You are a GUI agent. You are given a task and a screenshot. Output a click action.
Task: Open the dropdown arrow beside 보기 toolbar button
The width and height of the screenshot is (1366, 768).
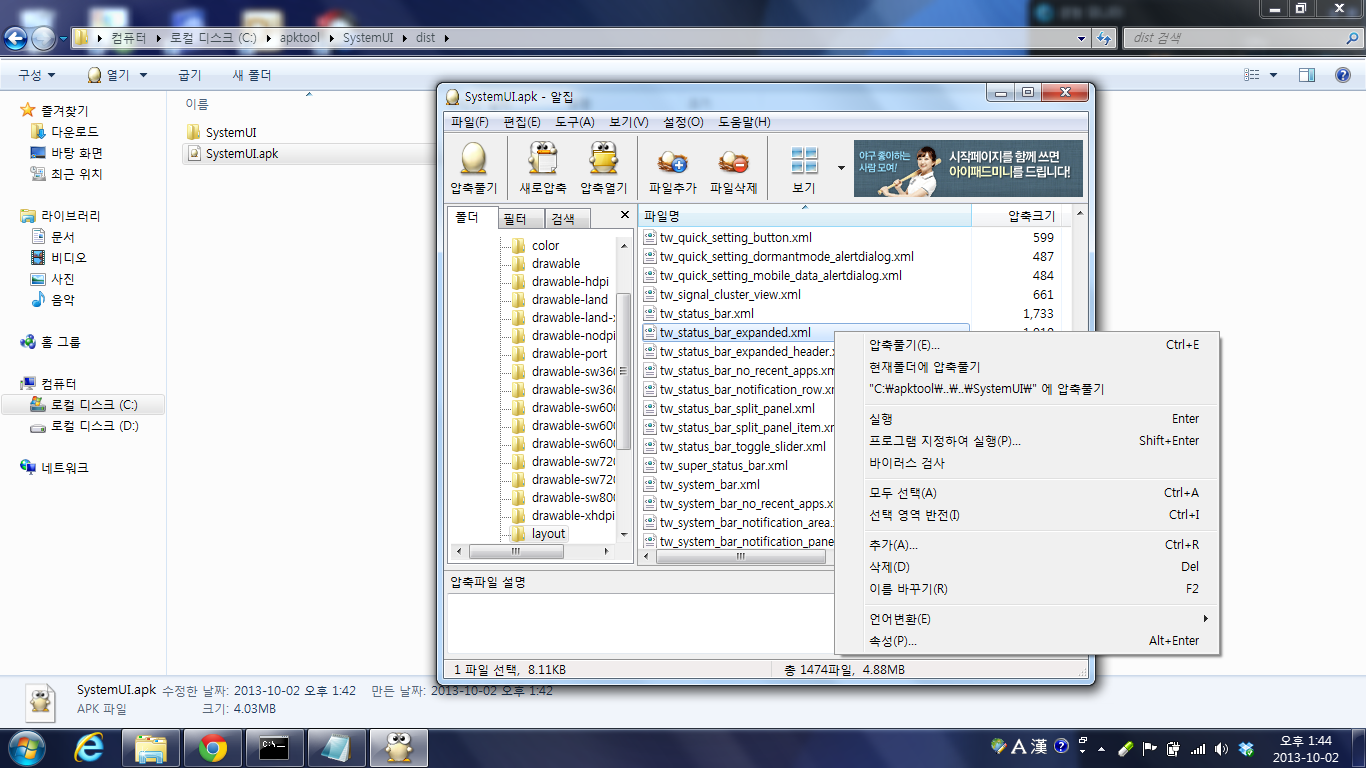pos(841,168)
